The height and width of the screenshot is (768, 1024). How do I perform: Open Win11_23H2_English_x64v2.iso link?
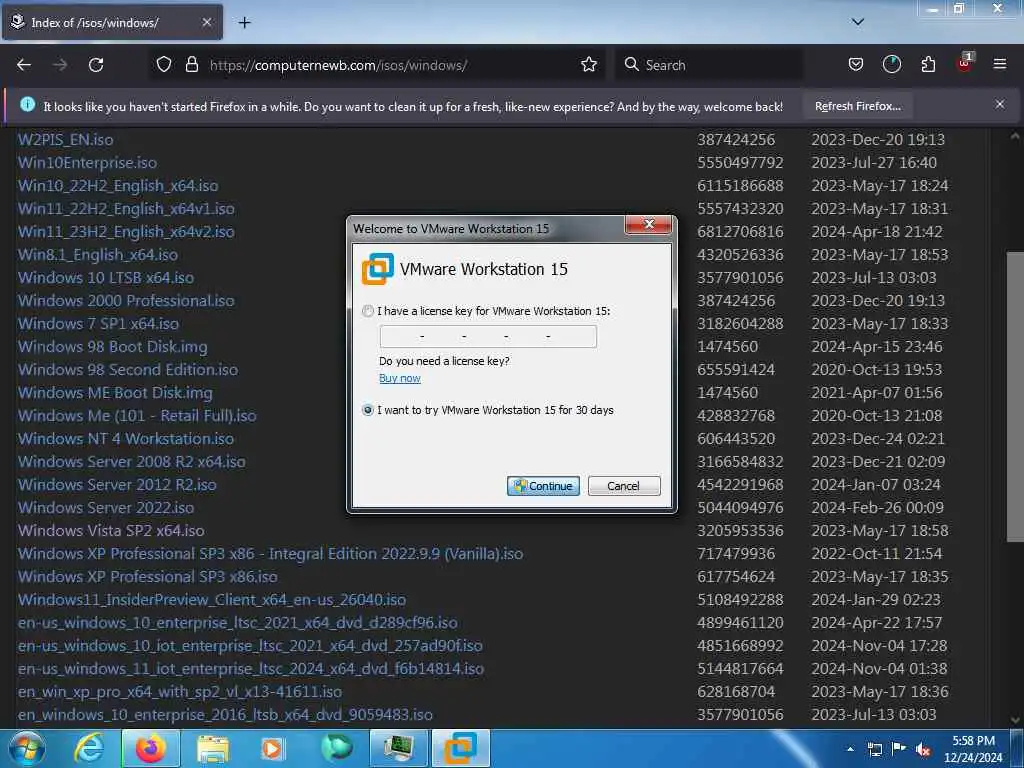[126, 232]
